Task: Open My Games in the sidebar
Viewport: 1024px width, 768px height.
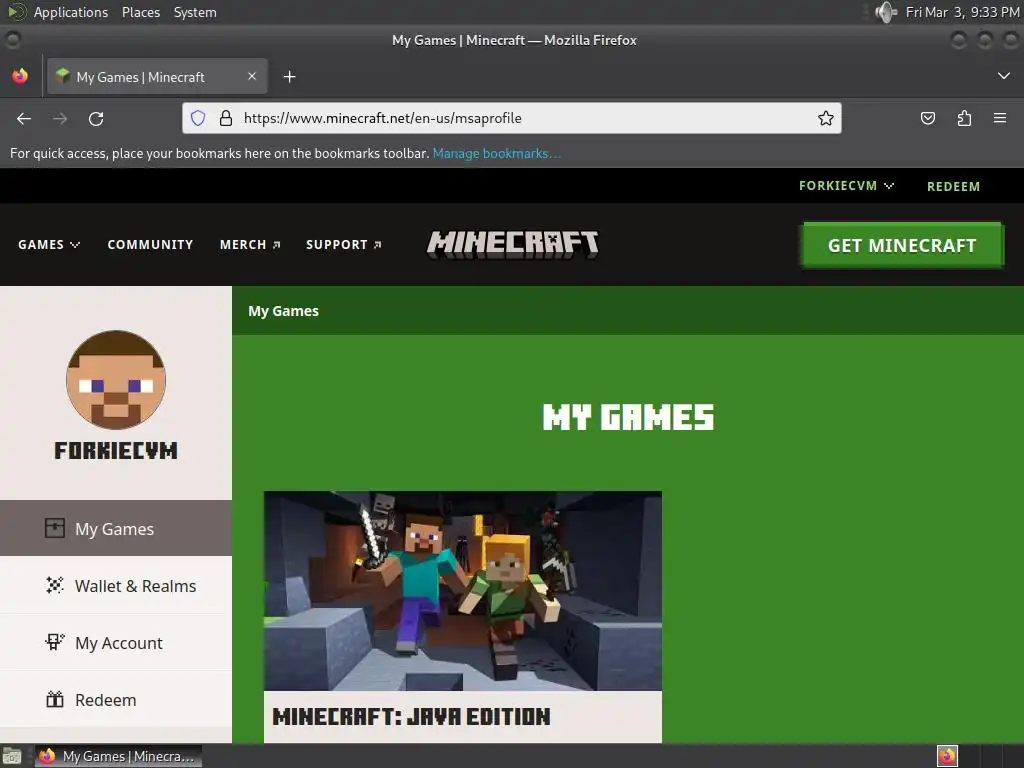Action: click(x=116, y=528)
